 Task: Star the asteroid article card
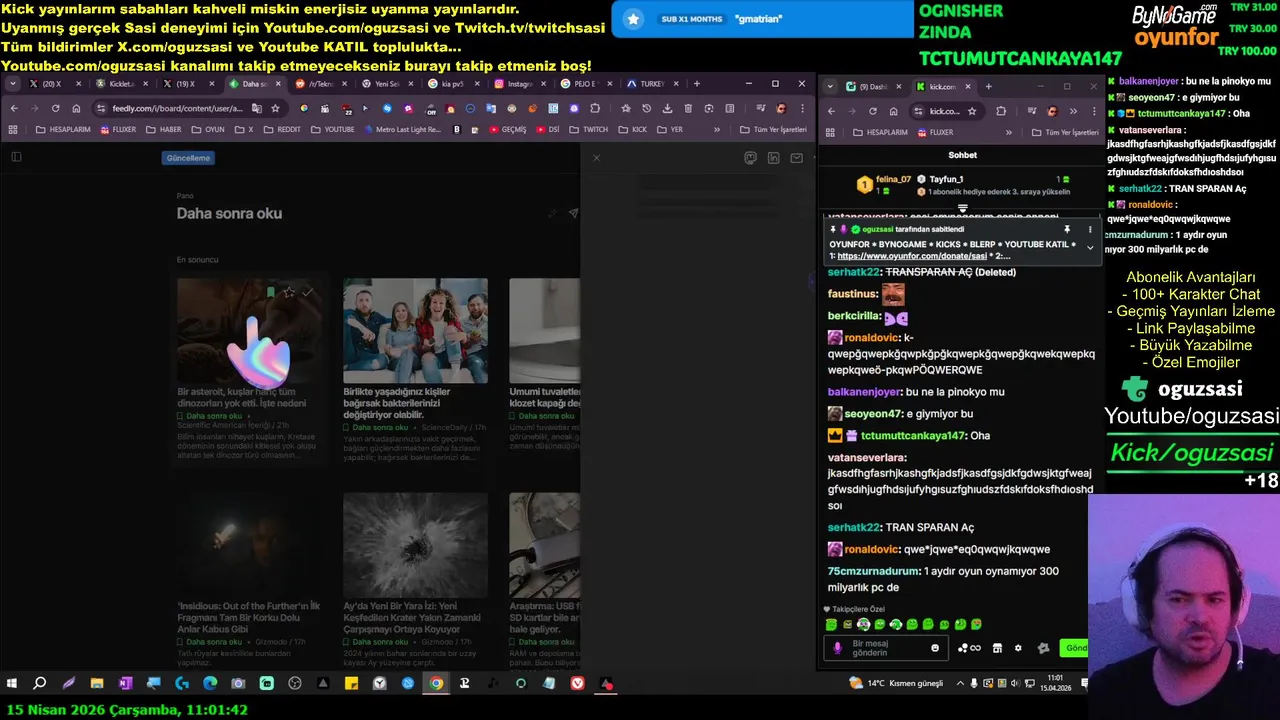tap(289, 292)
